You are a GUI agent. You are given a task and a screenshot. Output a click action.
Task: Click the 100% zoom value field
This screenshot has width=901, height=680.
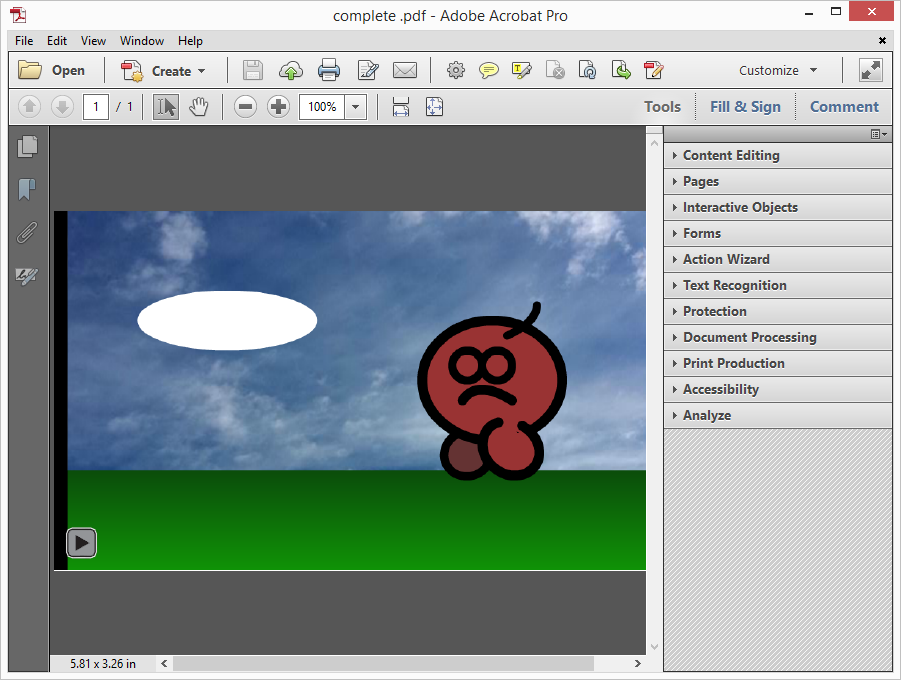click(x=322, y=107)
